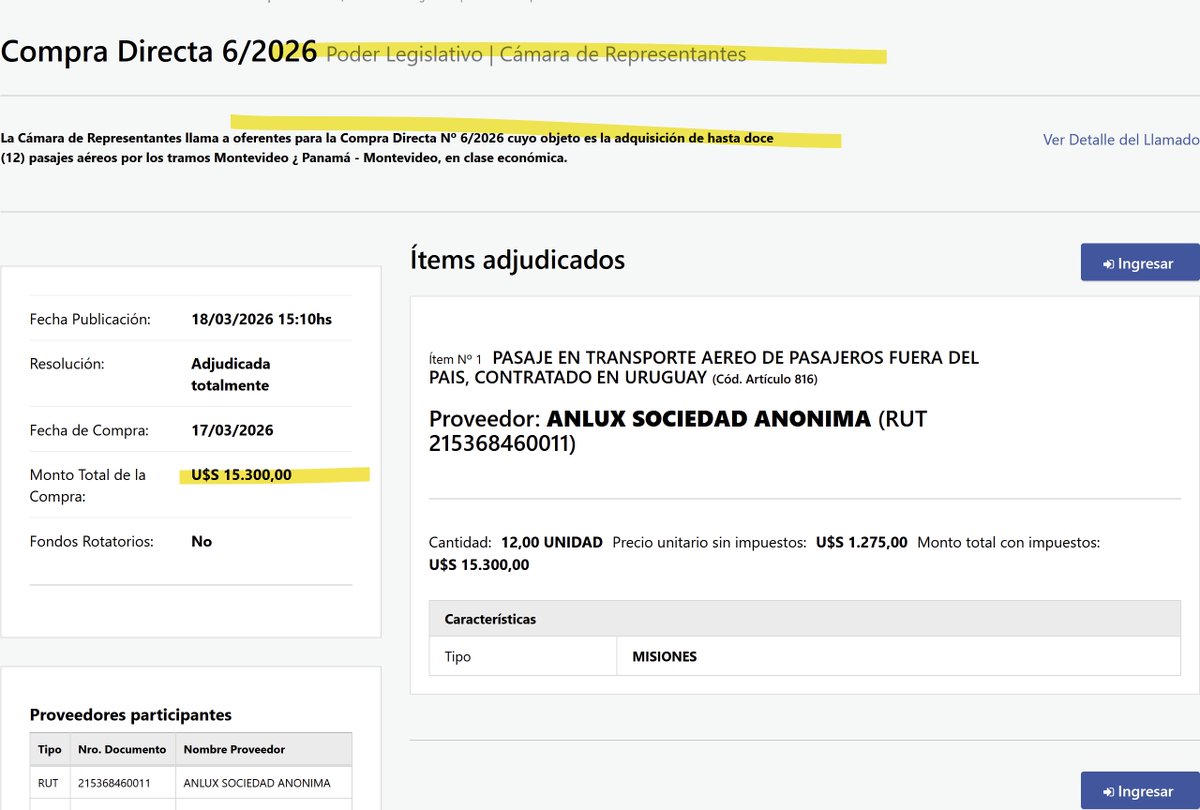Viewport: 1200px width, 810px height.
Task: Click the Características section header
Action: (491, 618)
